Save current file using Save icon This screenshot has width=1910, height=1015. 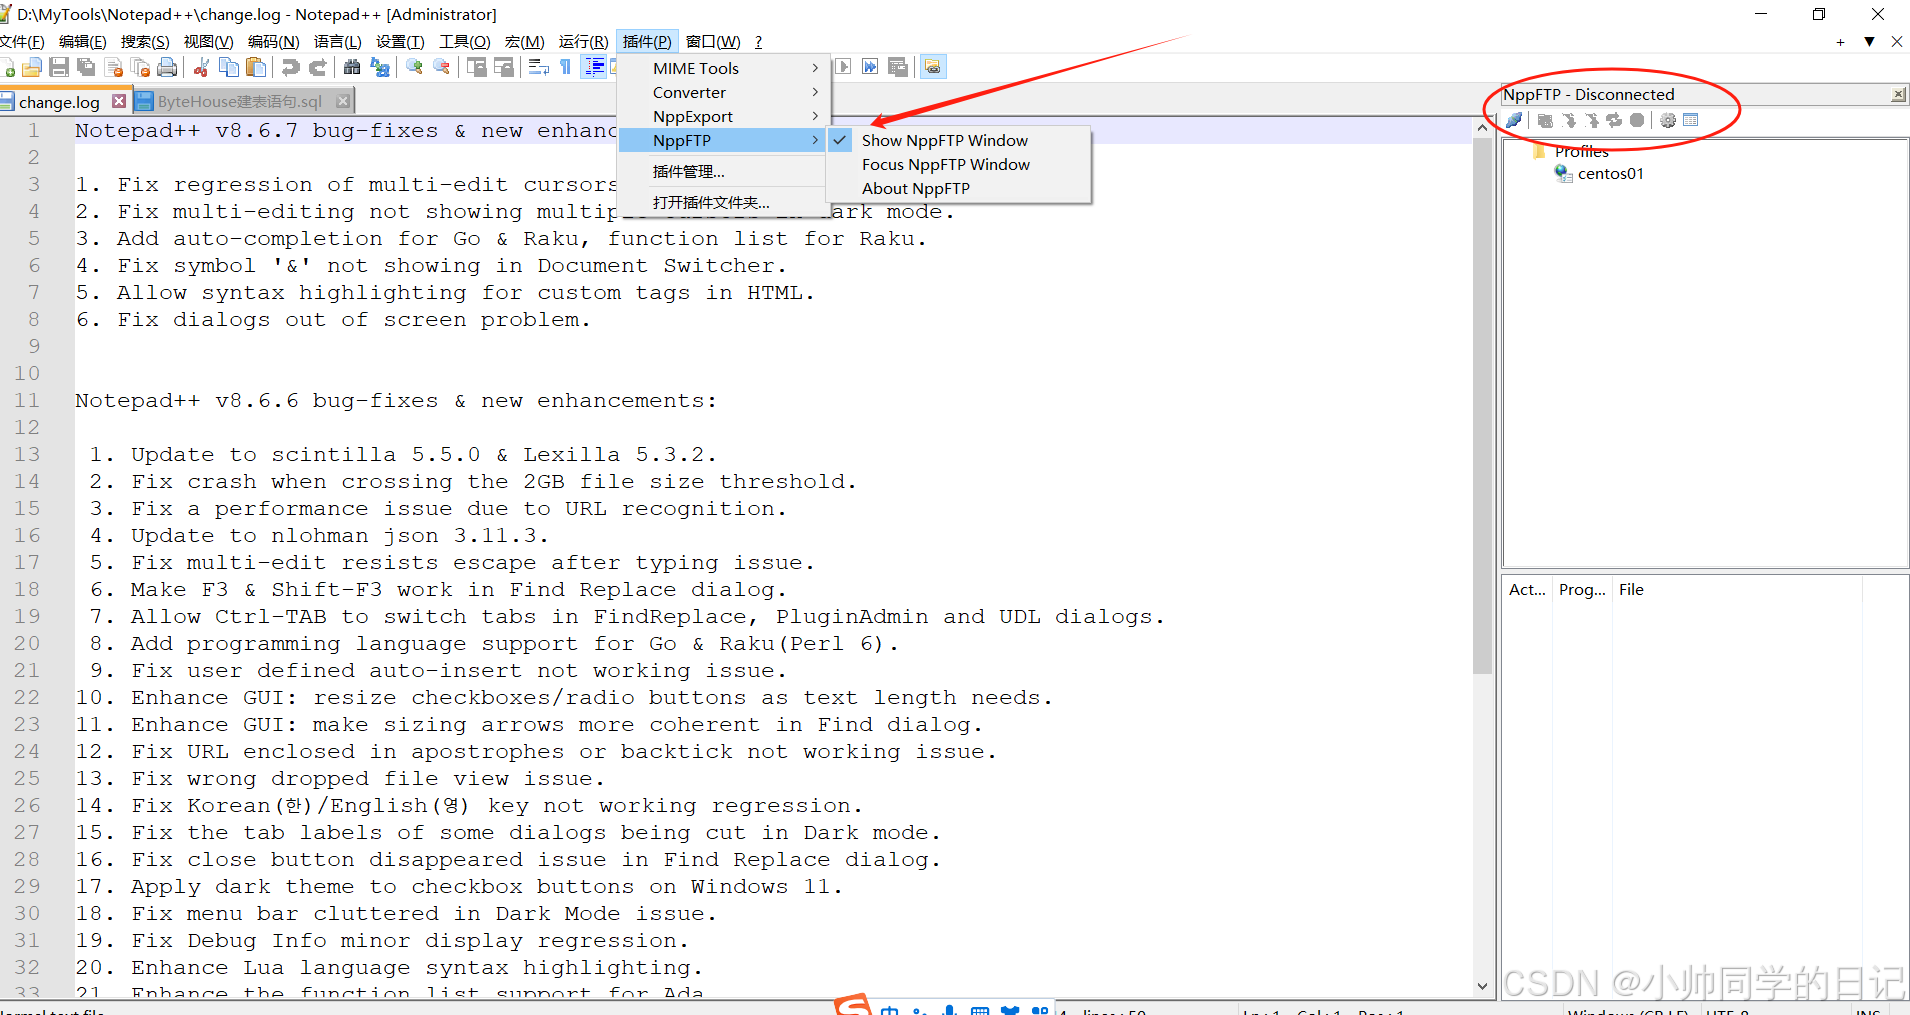pyautogui.click(x=59, y=67)
